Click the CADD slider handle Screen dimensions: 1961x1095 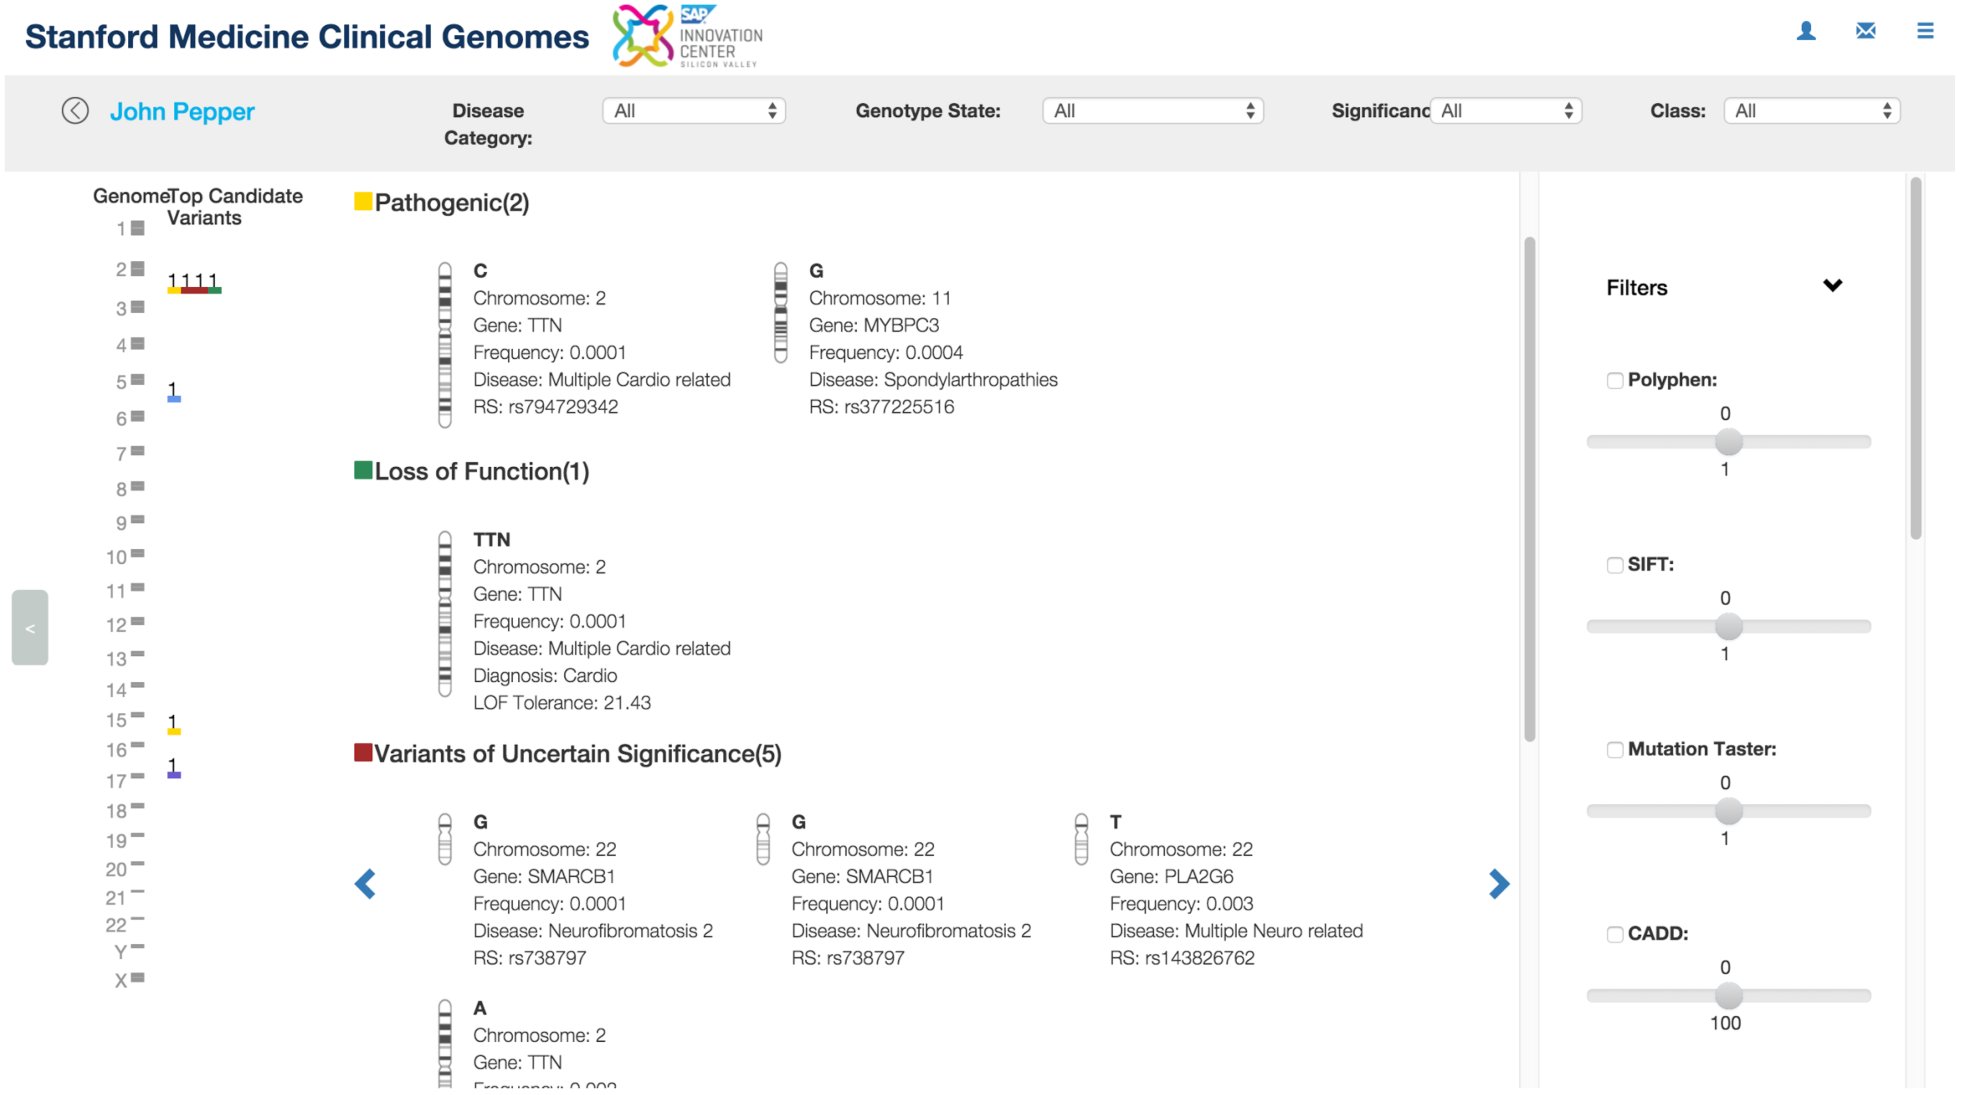[1729, 996]
